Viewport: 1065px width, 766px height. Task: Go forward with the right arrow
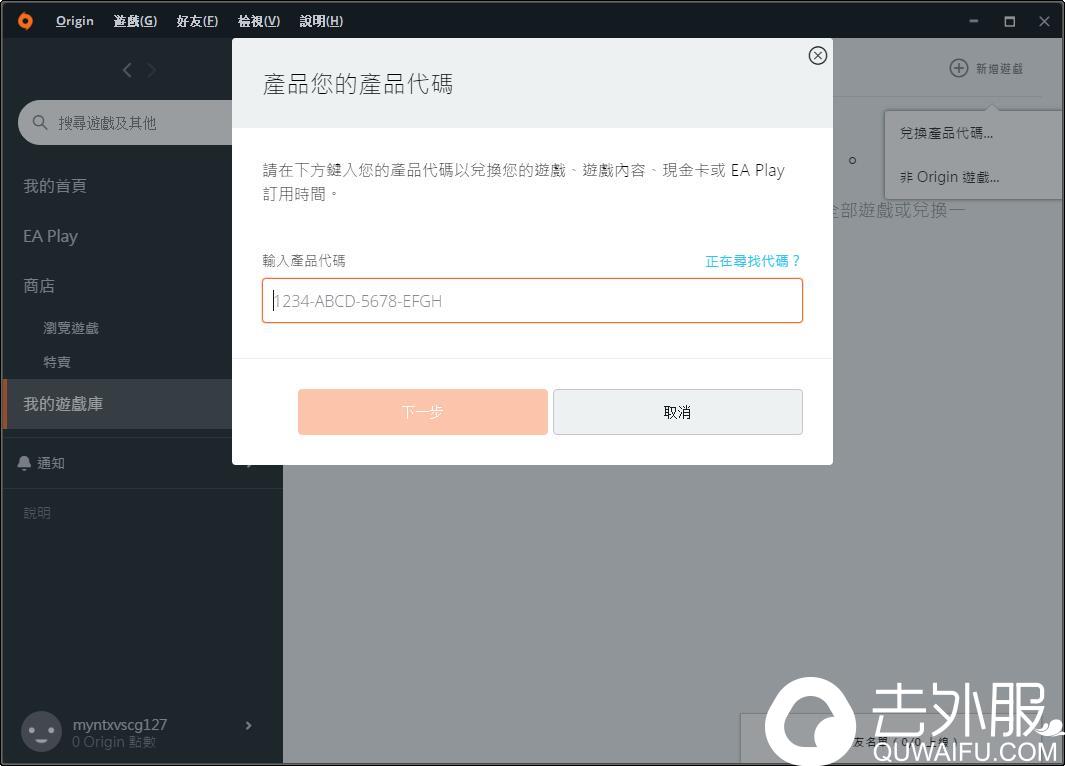[151, 70]
